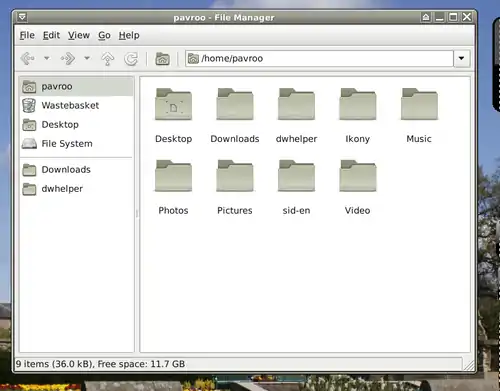Open the Go menu
Screen dimensions: 500x391
104,35
